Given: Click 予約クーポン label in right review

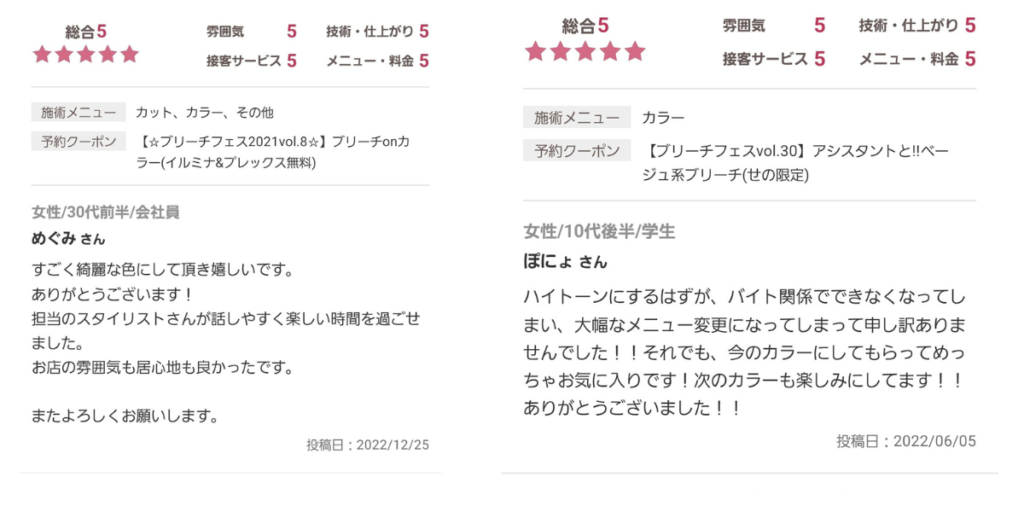Looking at the screenshot, I should coord(577,151).
